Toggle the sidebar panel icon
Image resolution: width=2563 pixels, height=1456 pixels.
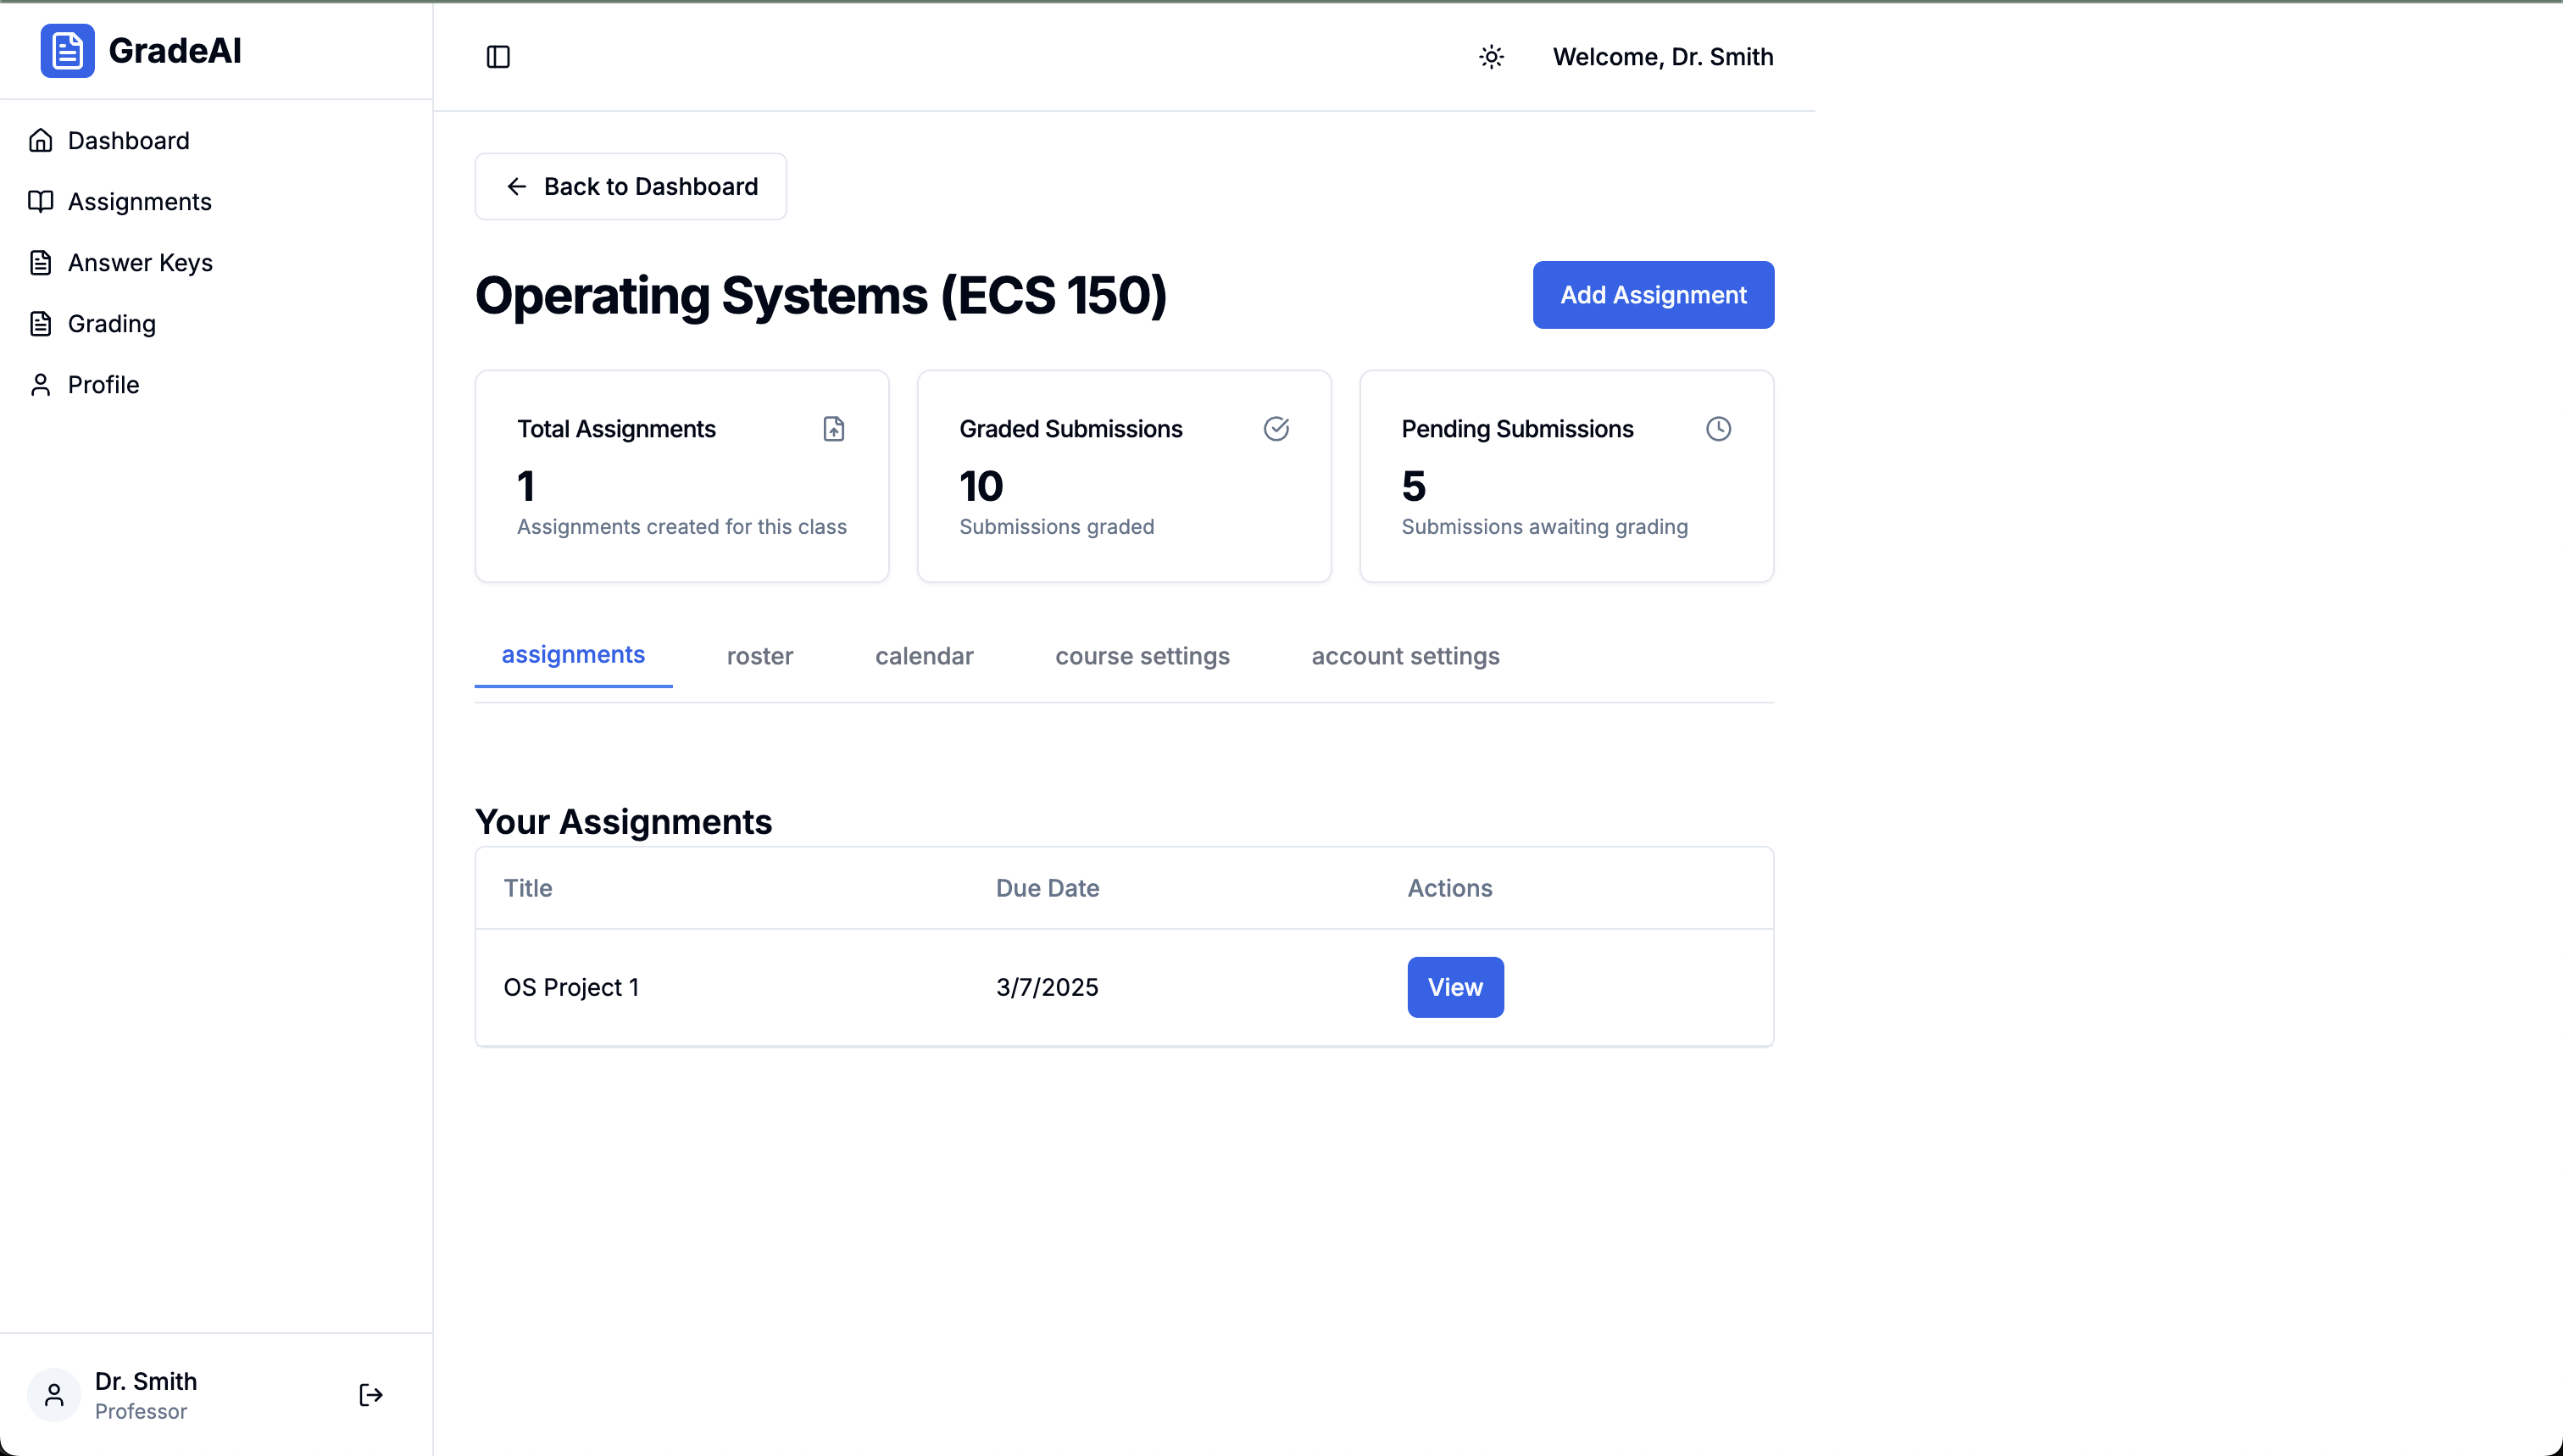(498, 57)
